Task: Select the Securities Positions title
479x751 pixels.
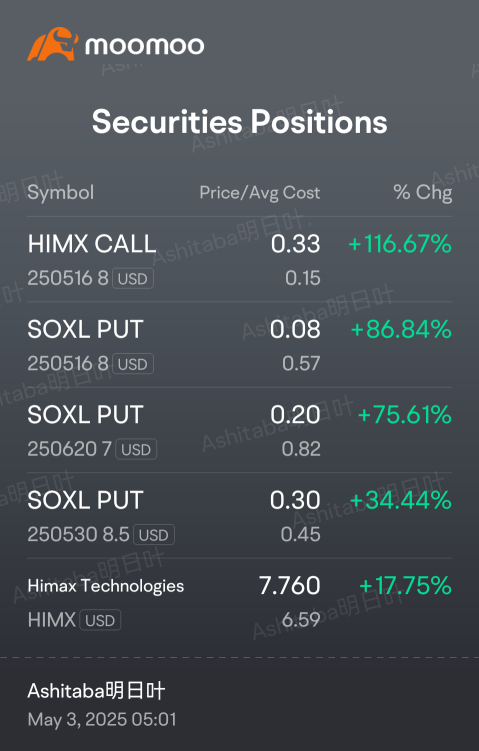Action: click(240, 122)
